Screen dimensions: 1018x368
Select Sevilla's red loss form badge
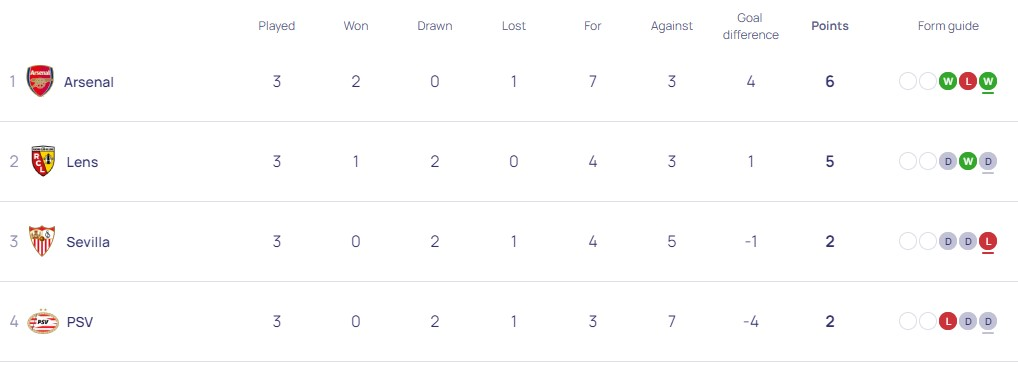(x=987, y=241)
